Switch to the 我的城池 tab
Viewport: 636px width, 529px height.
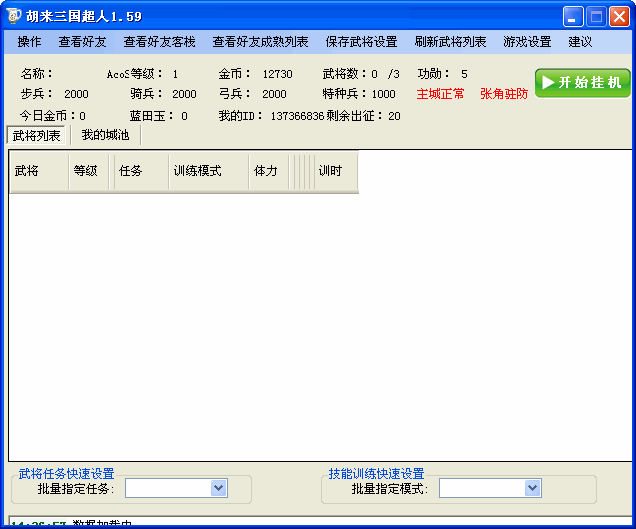(105, 135)
